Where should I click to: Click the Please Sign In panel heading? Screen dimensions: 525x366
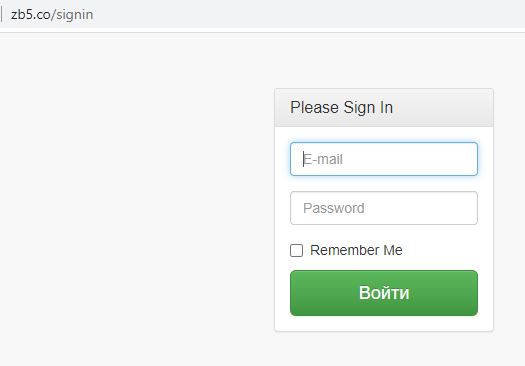pyautogui.click(x=341, y=107)
